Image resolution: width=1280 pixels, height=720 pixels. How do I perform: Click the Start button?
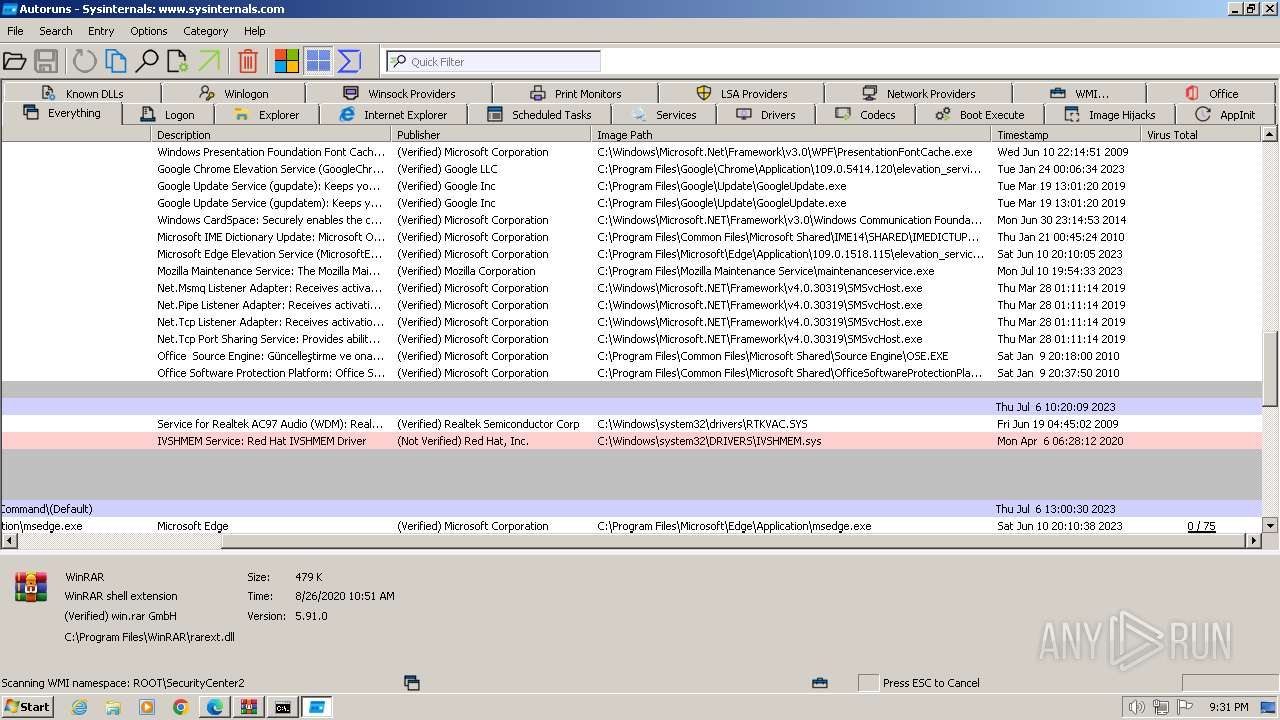(x=27, y=707)
